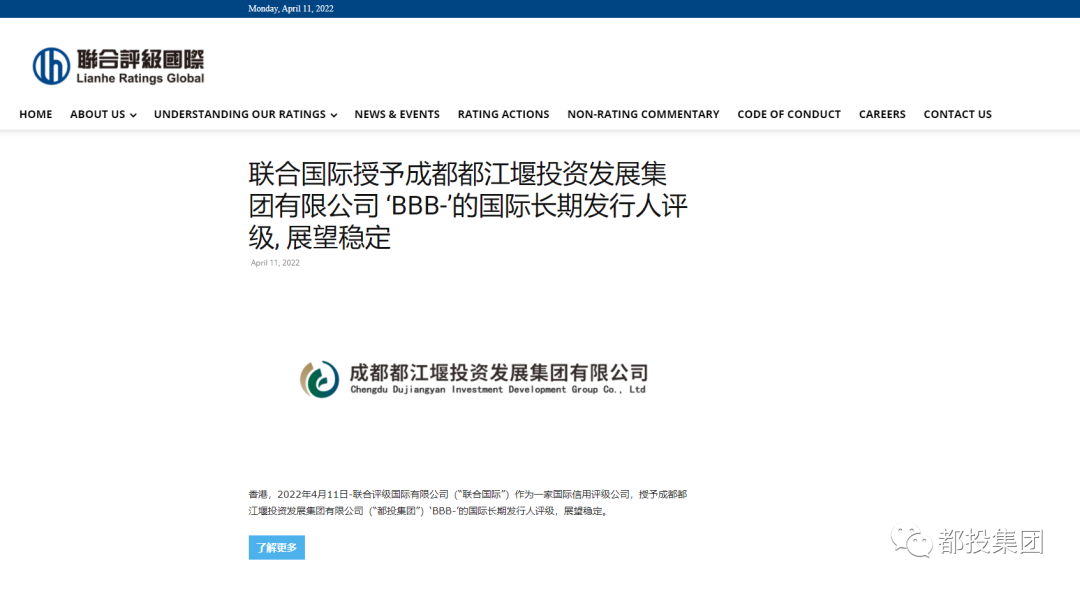Expand the ABOUT US dropdown
This screenshot has height=589, width=1080.
97,114
